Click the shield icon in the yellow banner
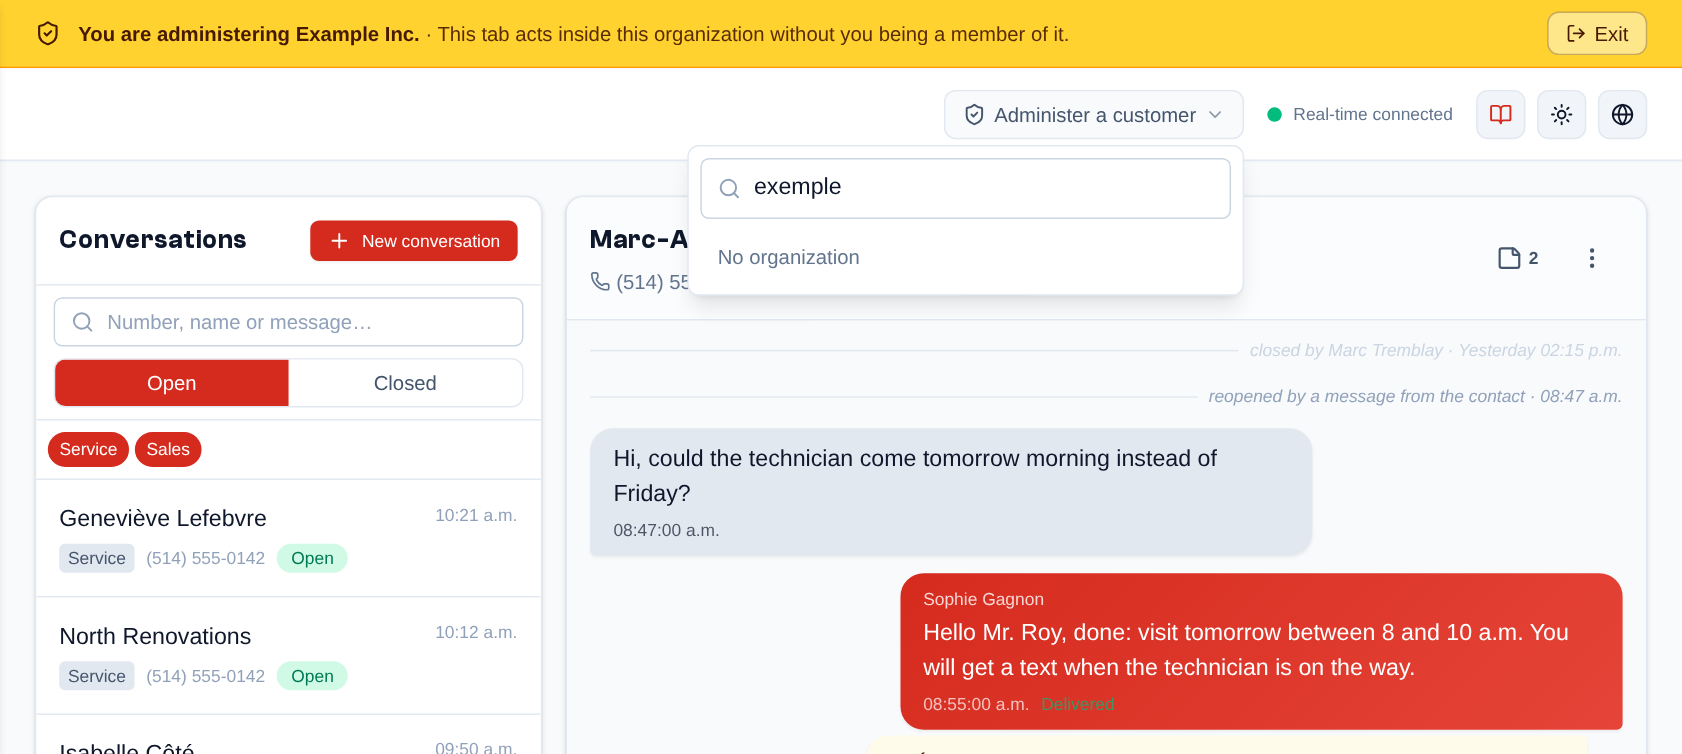The width and height of the screenshot is (1682, 754). click(x=47, y=34)
